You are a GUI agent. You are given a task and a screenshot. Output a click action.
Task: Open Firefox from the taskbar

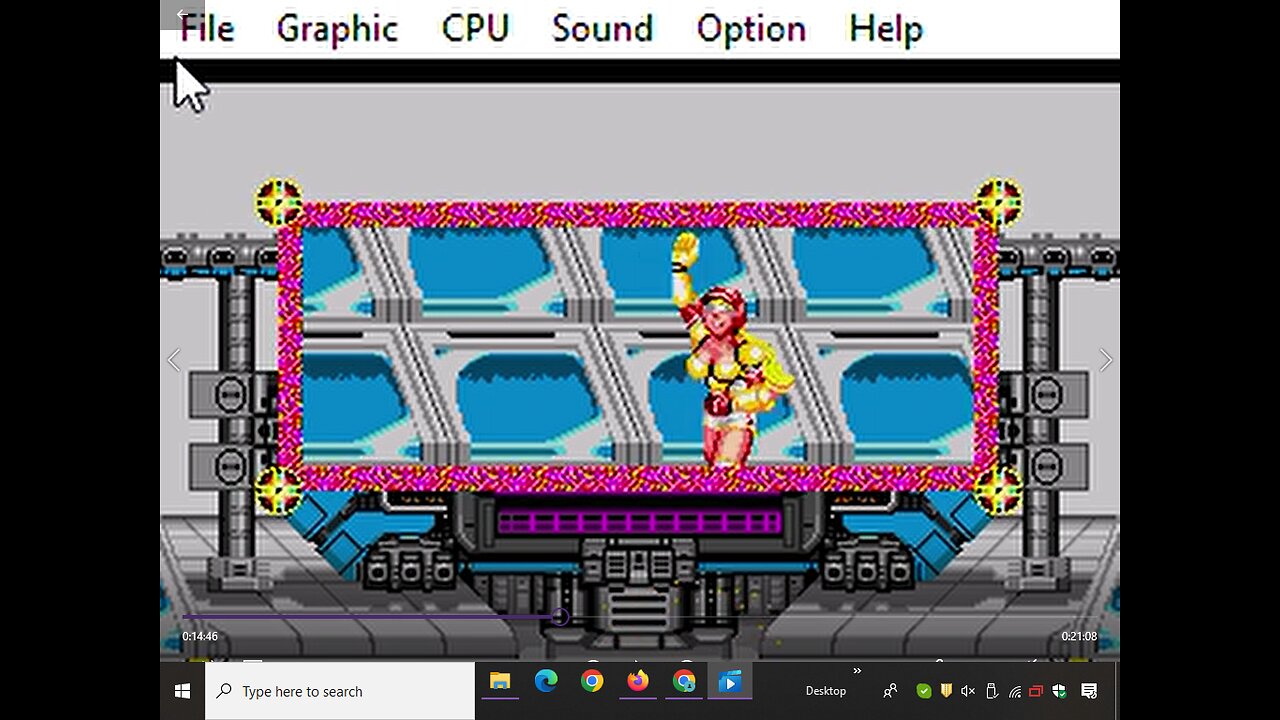638,682
